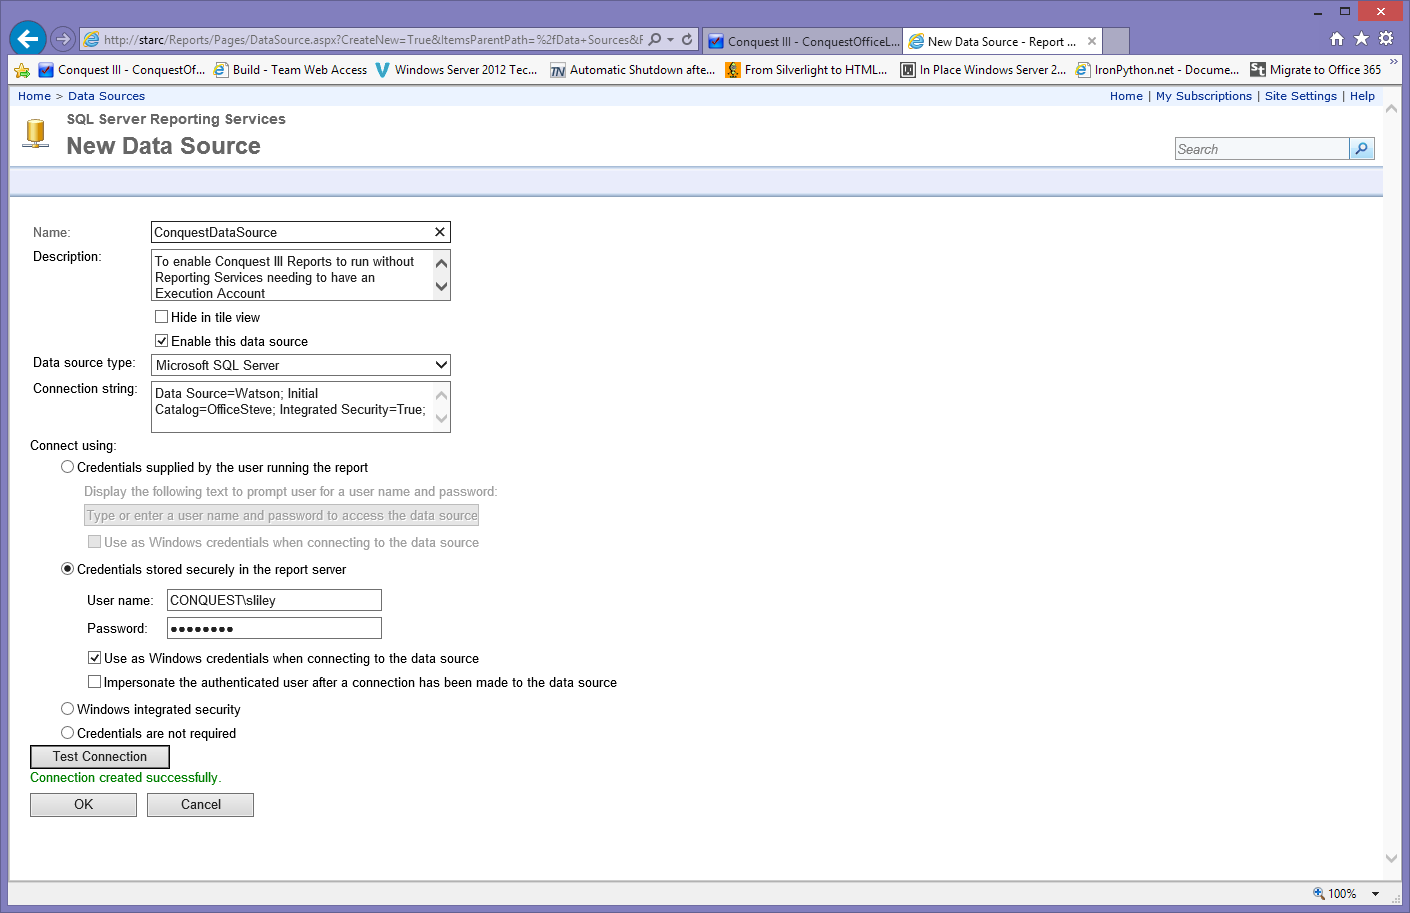Open the Automatic Shutdown bookmark
Viewport: 1410px width, 913px height.
tap(632, 70)
